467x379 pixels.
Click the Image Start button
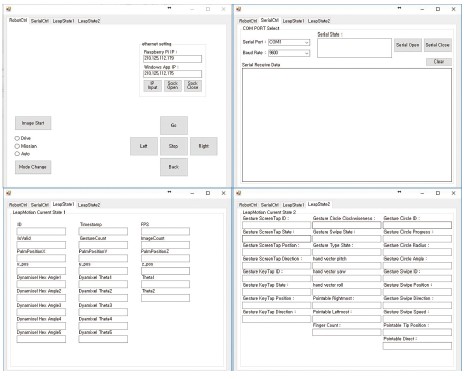tap(33, 123)
